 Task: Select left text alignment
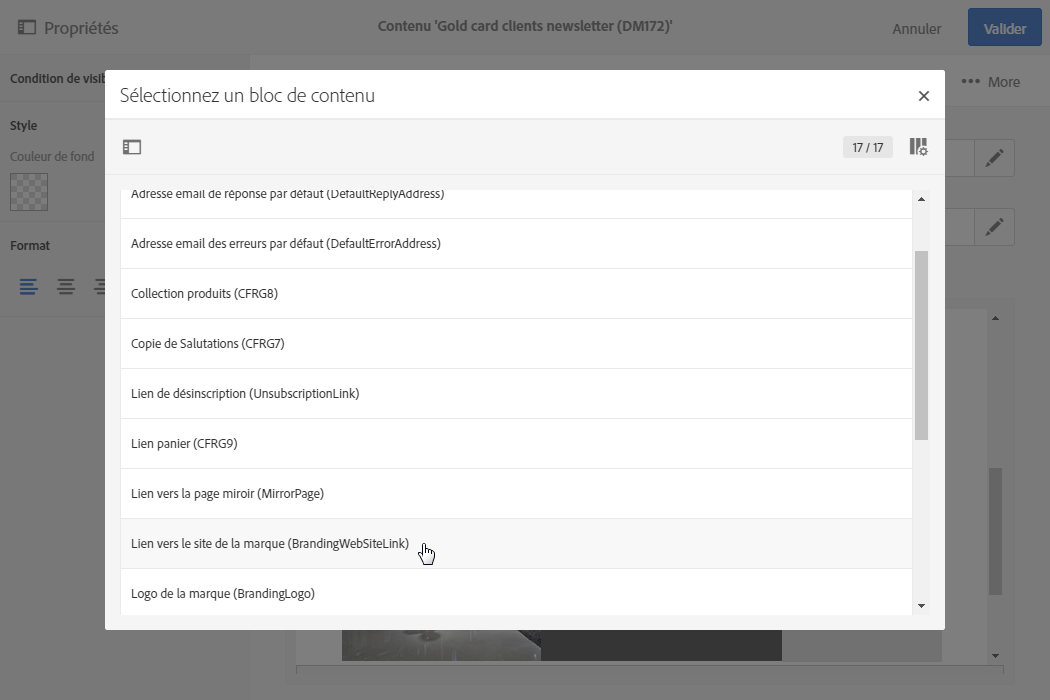click(29, 287)
